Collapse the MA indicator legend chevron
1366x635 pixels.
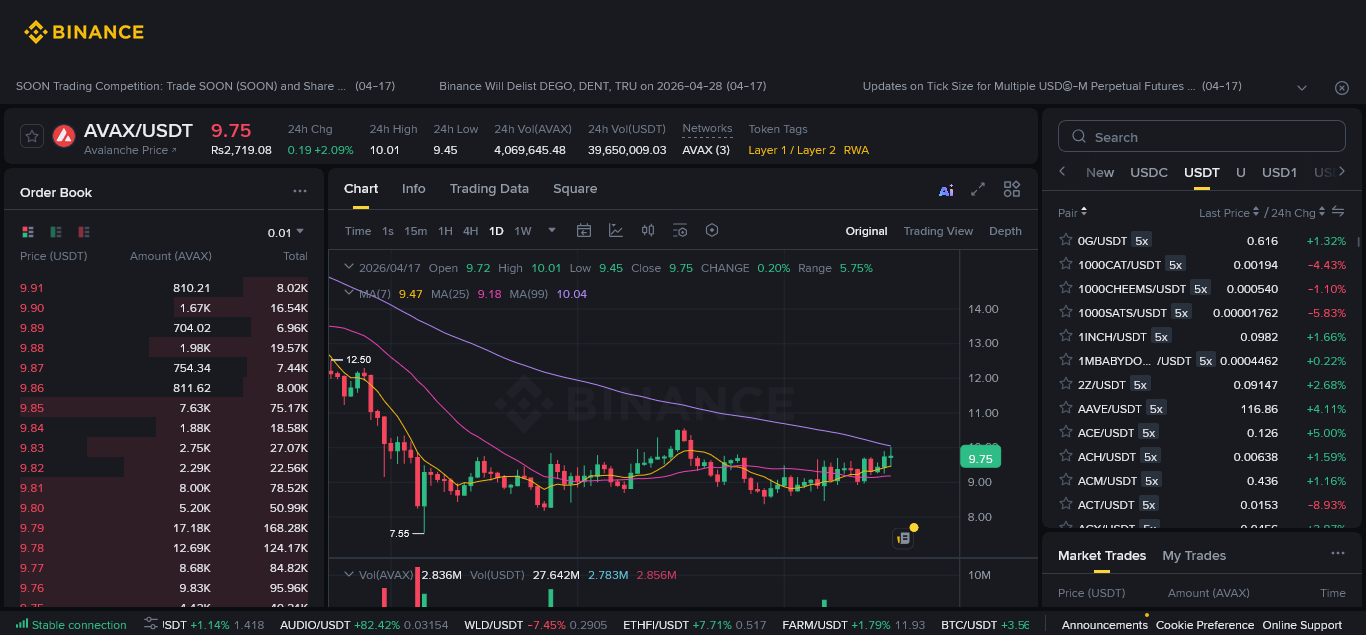click(x=349, y=293)
